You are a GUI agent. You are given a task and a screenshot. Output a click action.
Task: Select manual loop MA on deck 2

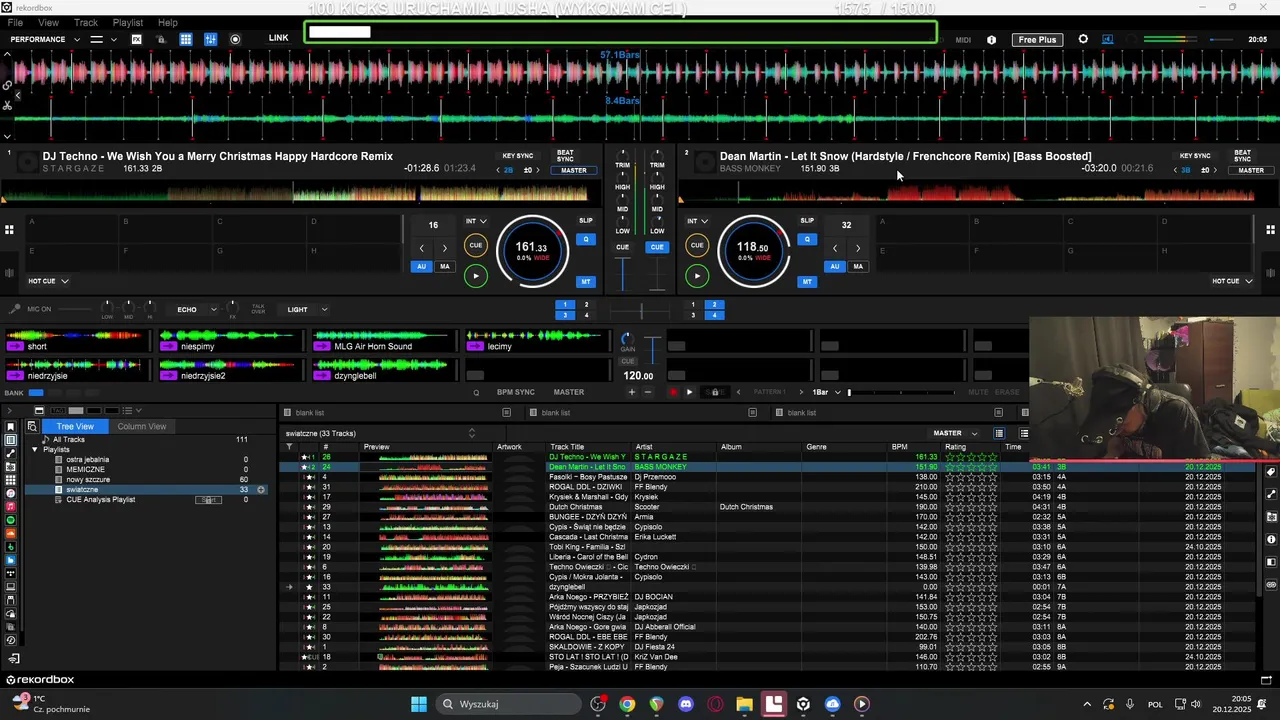858,267
